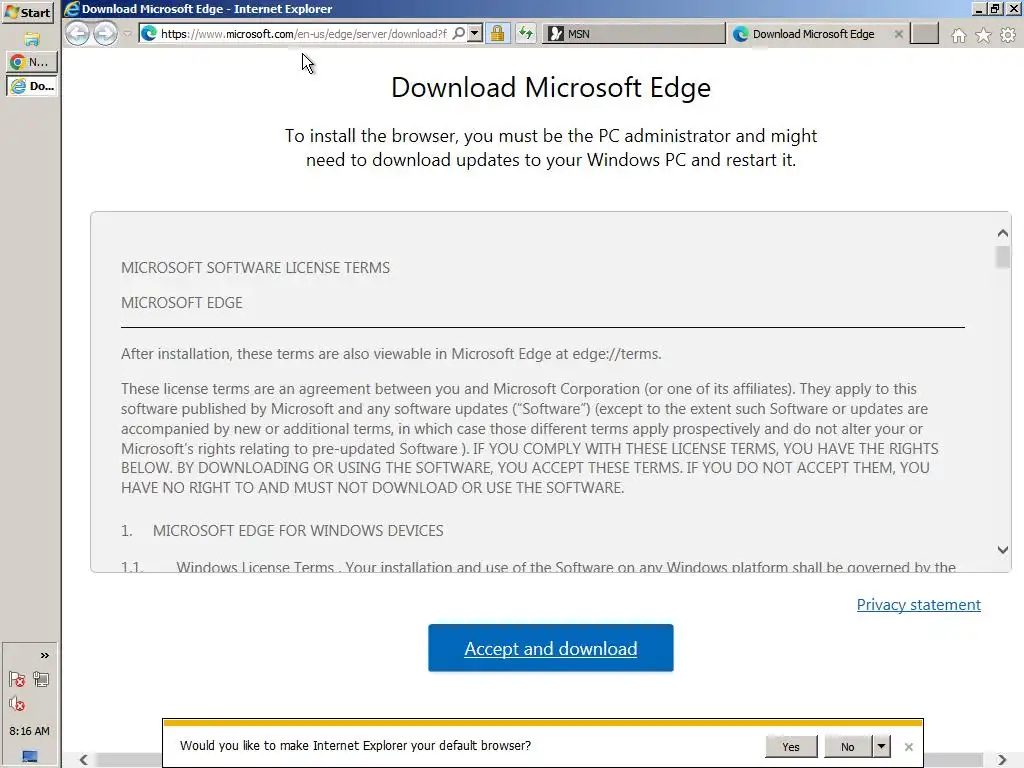1024x768 pixels.
Task: Expand hidden tray icons chevron
Action: [44, 655]
